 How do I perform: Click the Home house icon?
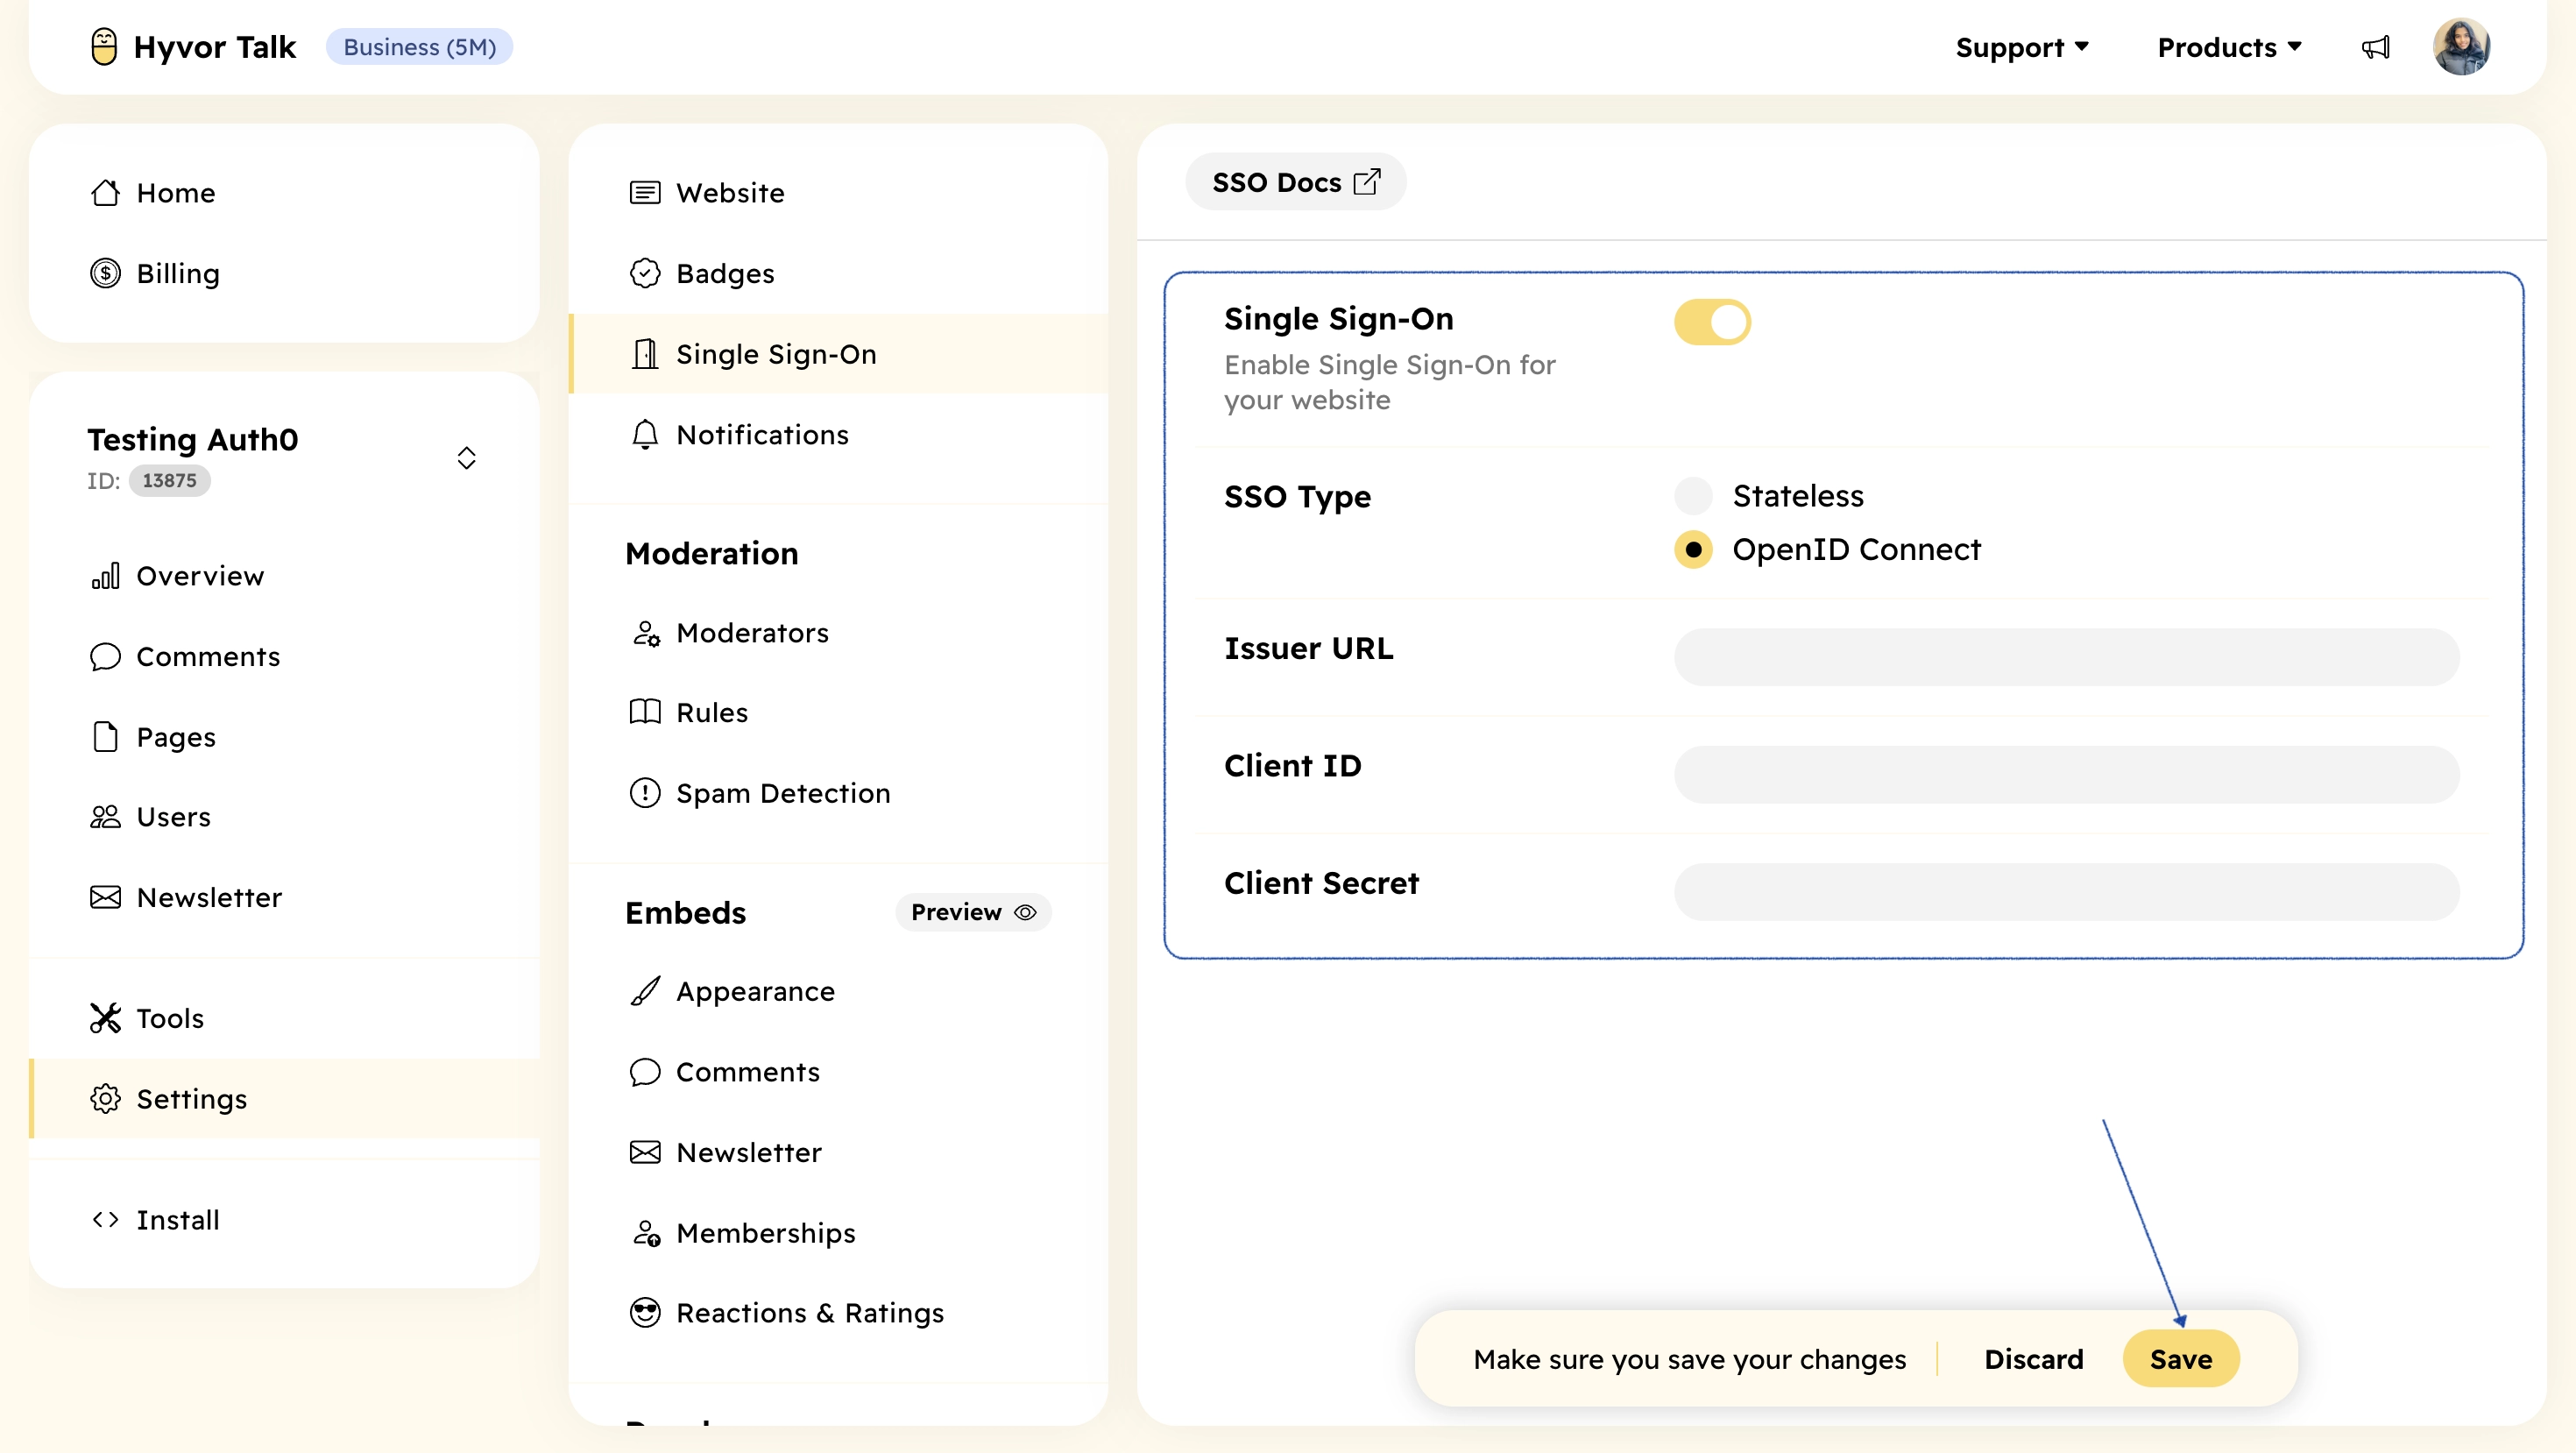[x=105, y=193]
